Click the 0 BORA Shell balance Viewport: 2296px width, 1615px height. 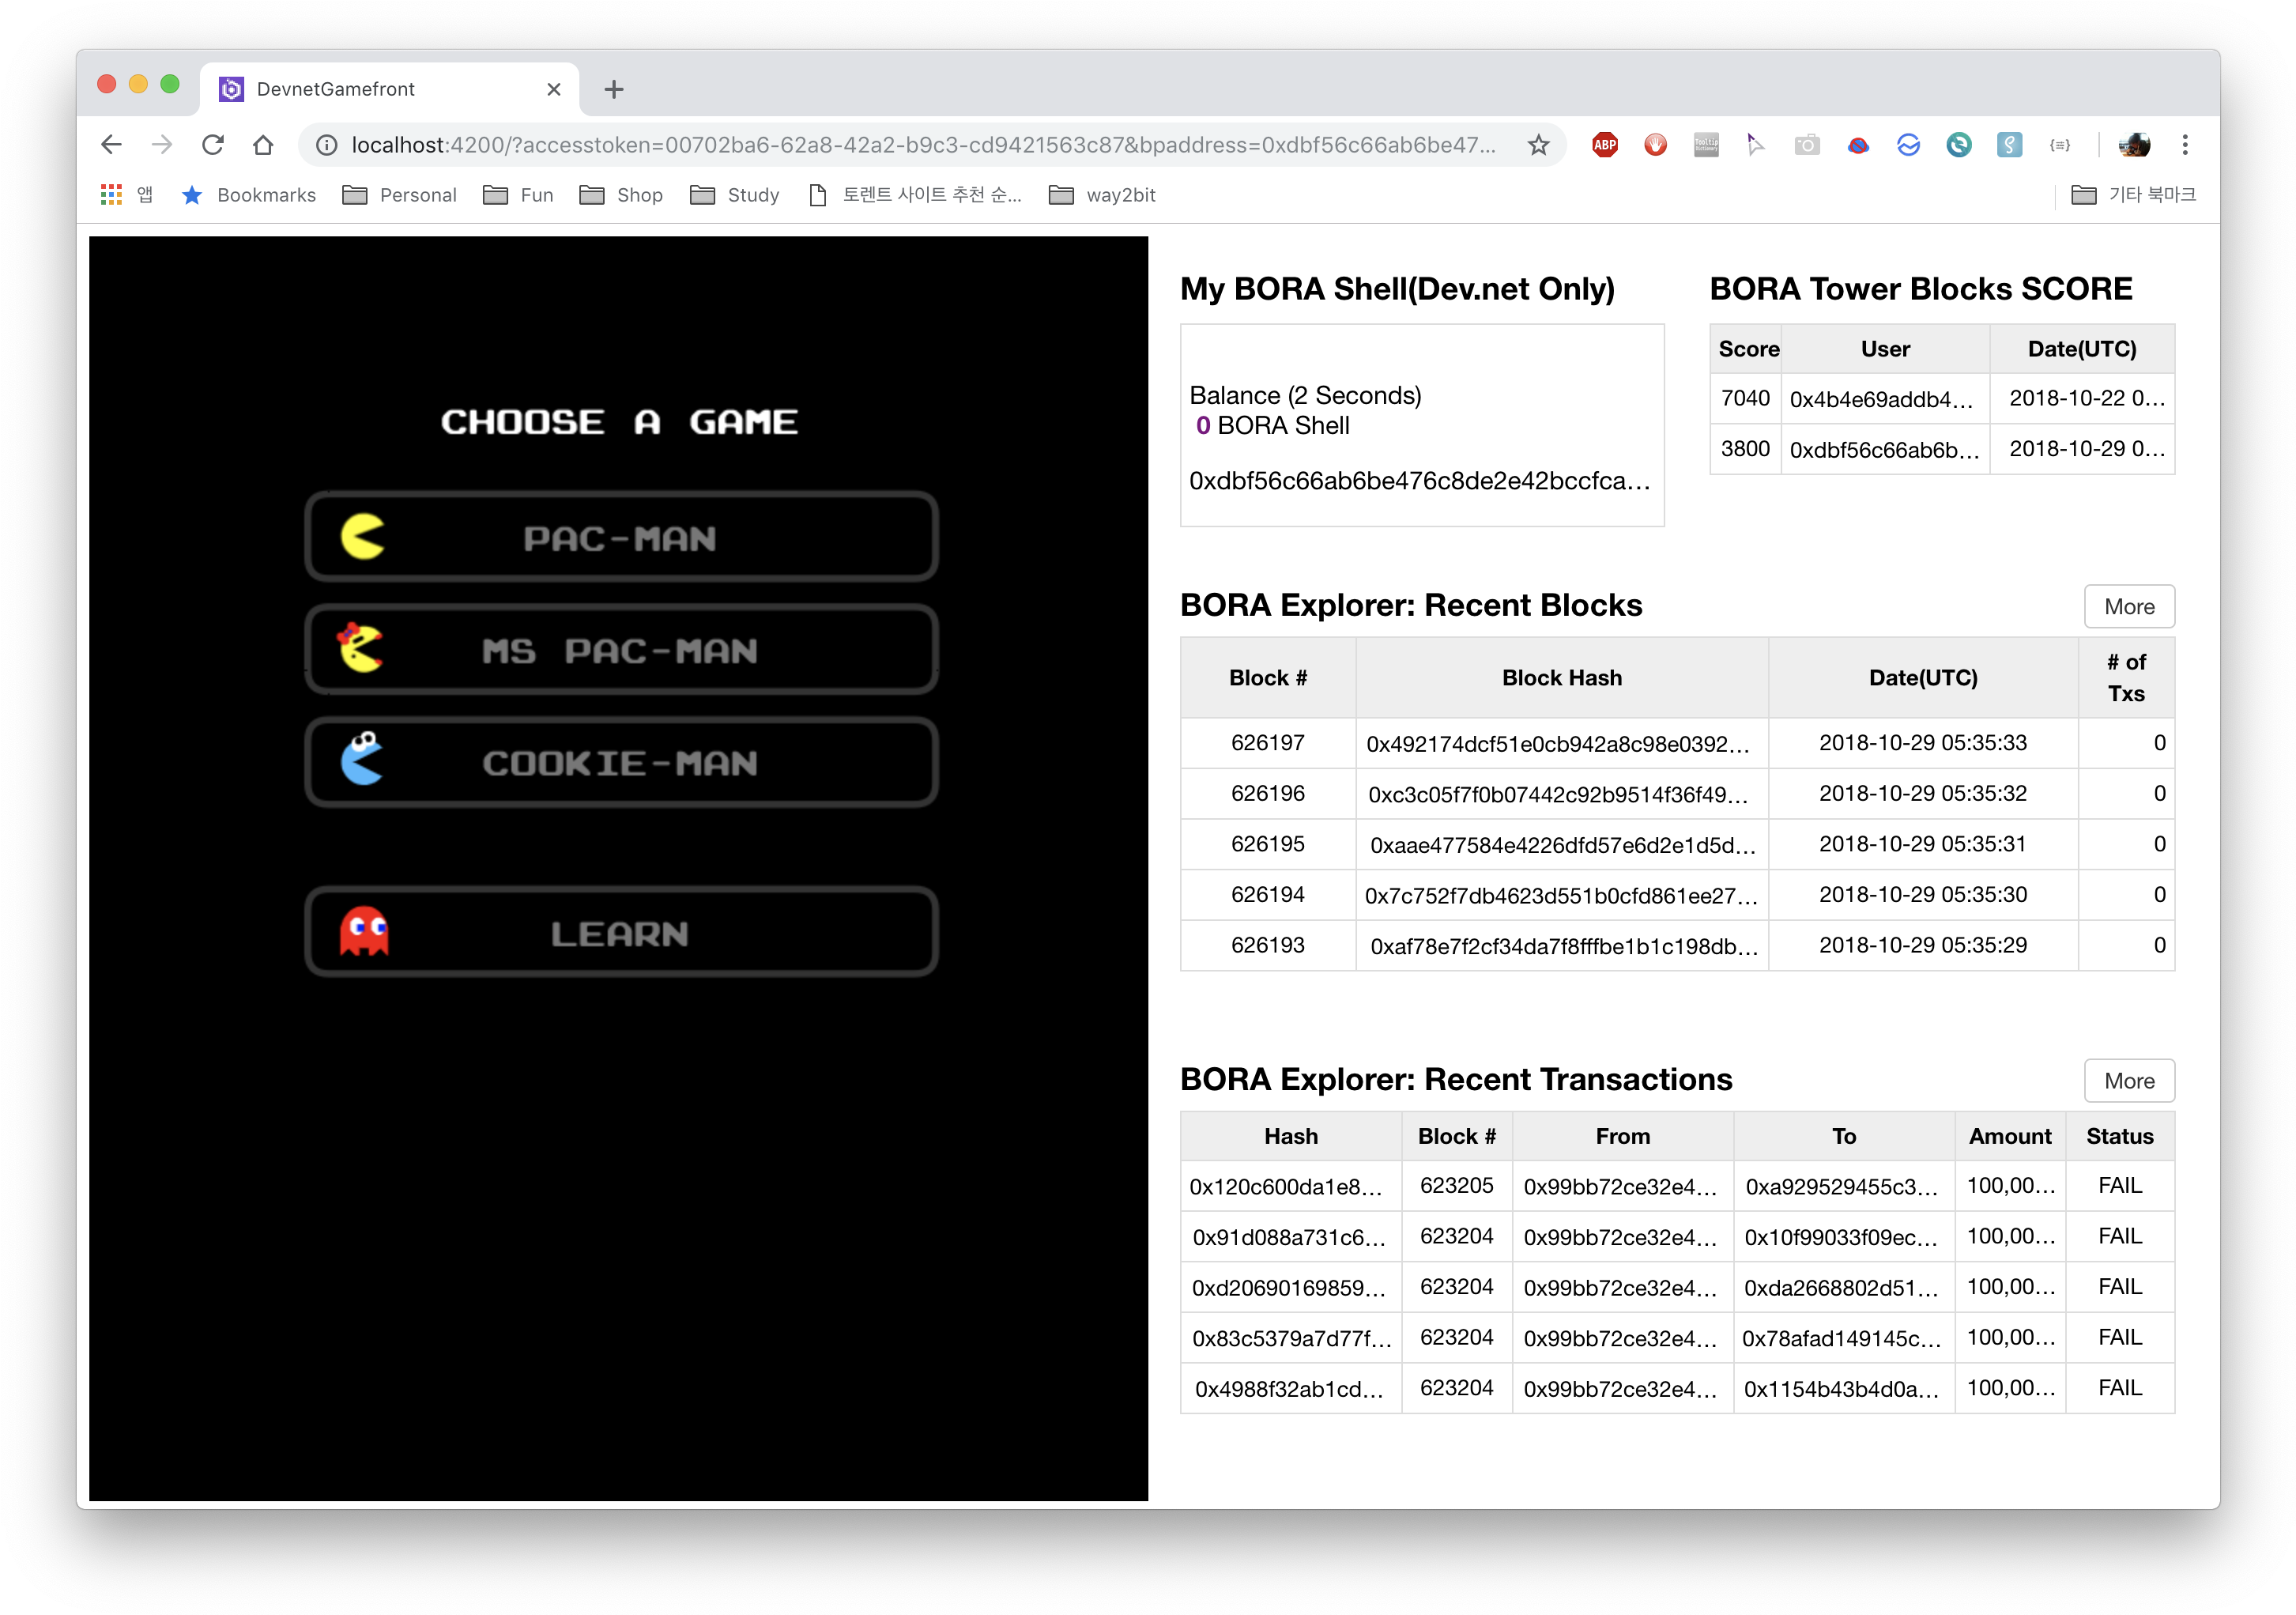(1272, 426)
